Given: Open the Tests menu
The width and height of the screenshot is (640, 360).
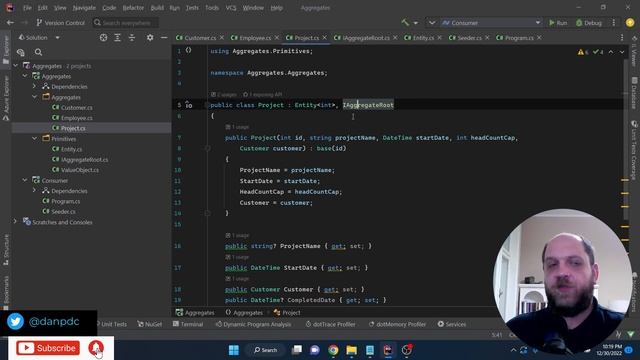Looking at the screenshot, I should (192, 8).
